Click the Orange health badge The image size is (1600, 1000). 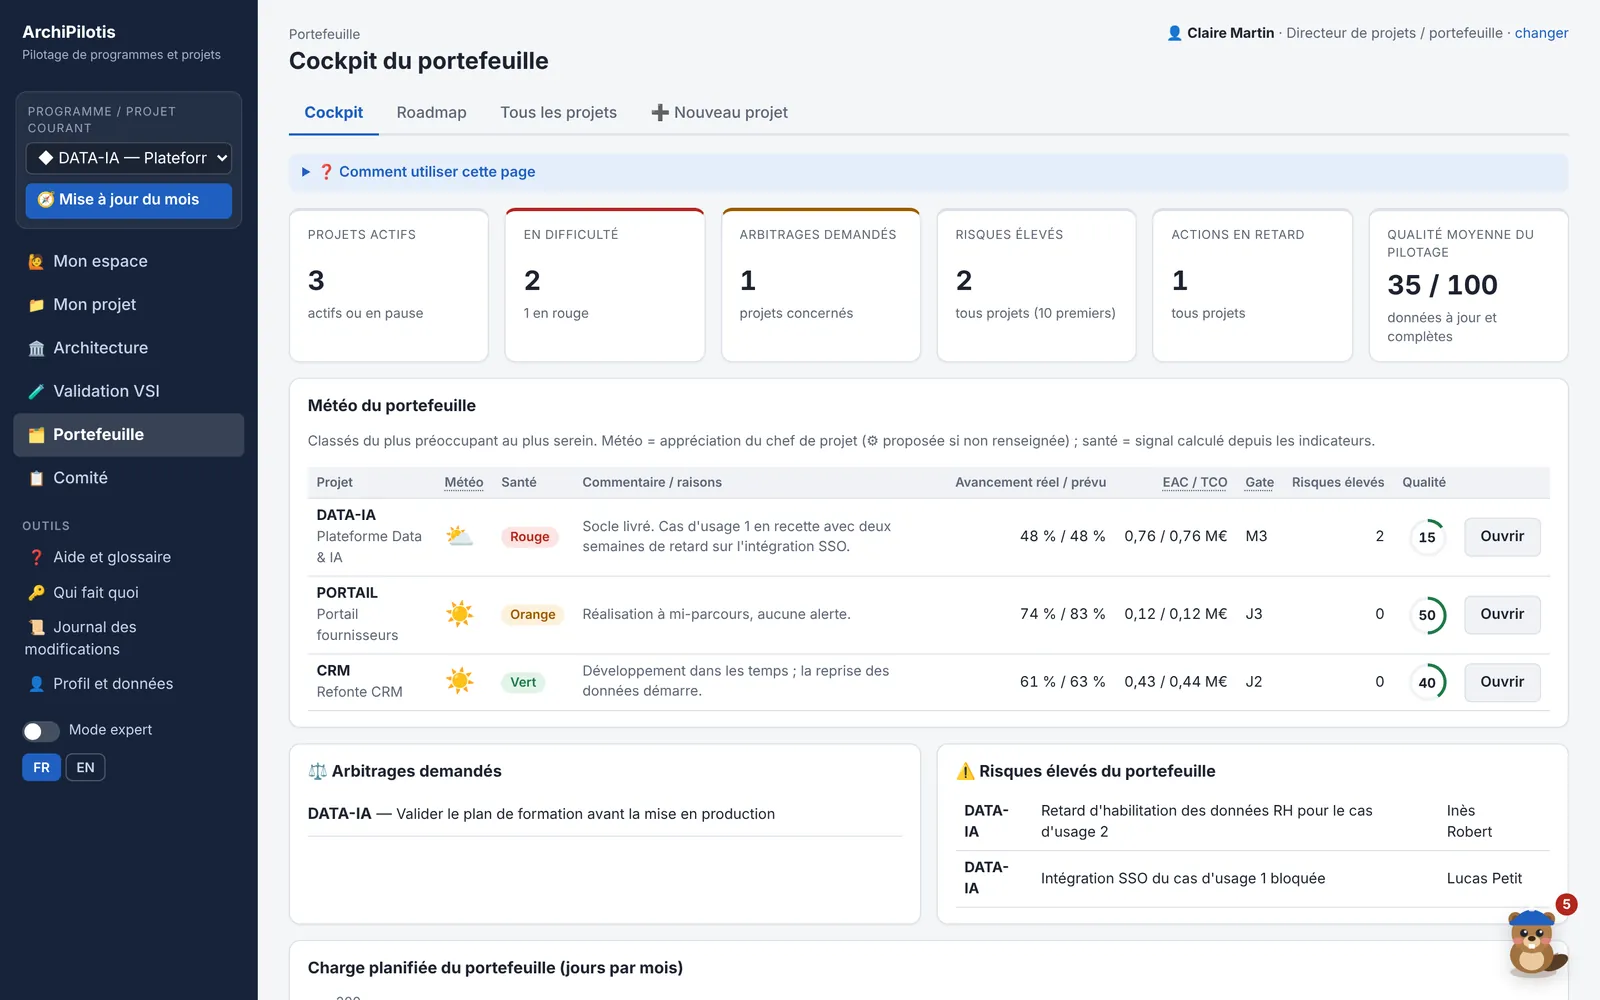pos(532,615)
